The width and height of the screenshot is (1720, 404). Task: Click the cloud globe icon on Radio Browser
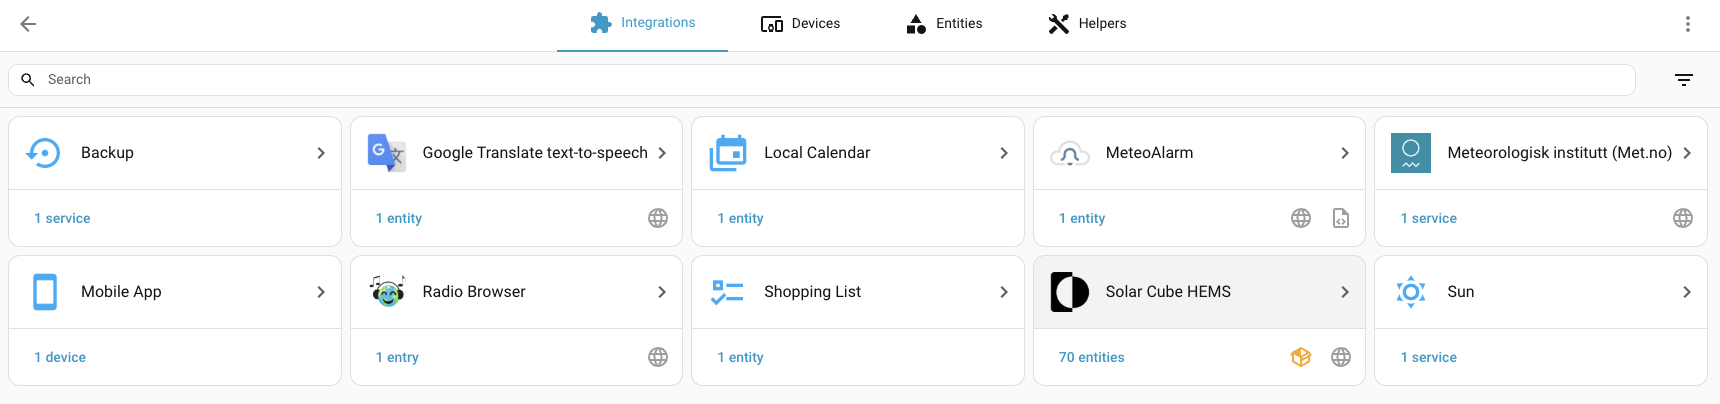[x=658, y=357]
